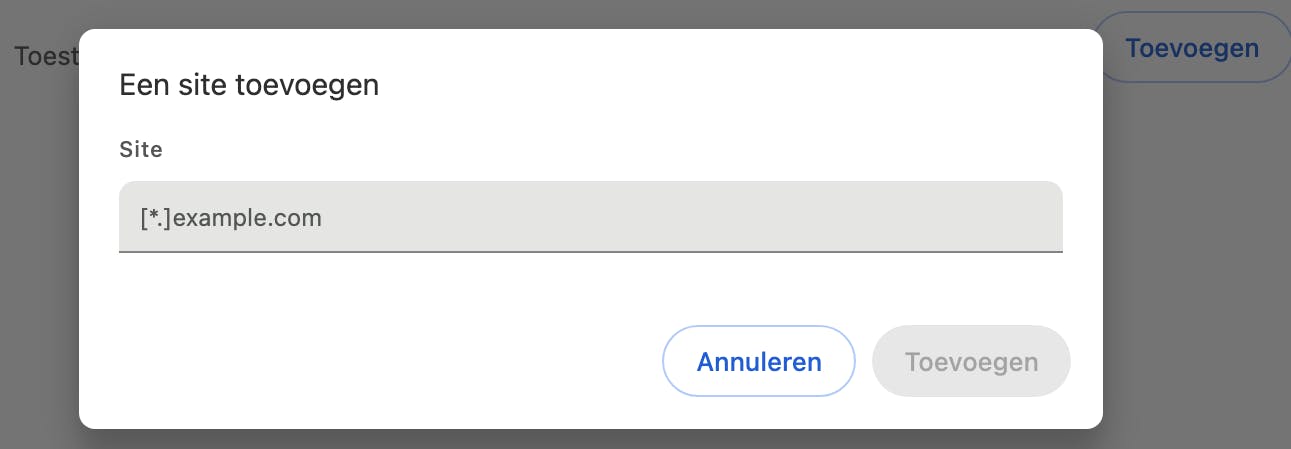The width and height of the screenshot is (1291, 449).
Task: Click the 'Een site toevoegen' dialog title
Action: (249, 85)
